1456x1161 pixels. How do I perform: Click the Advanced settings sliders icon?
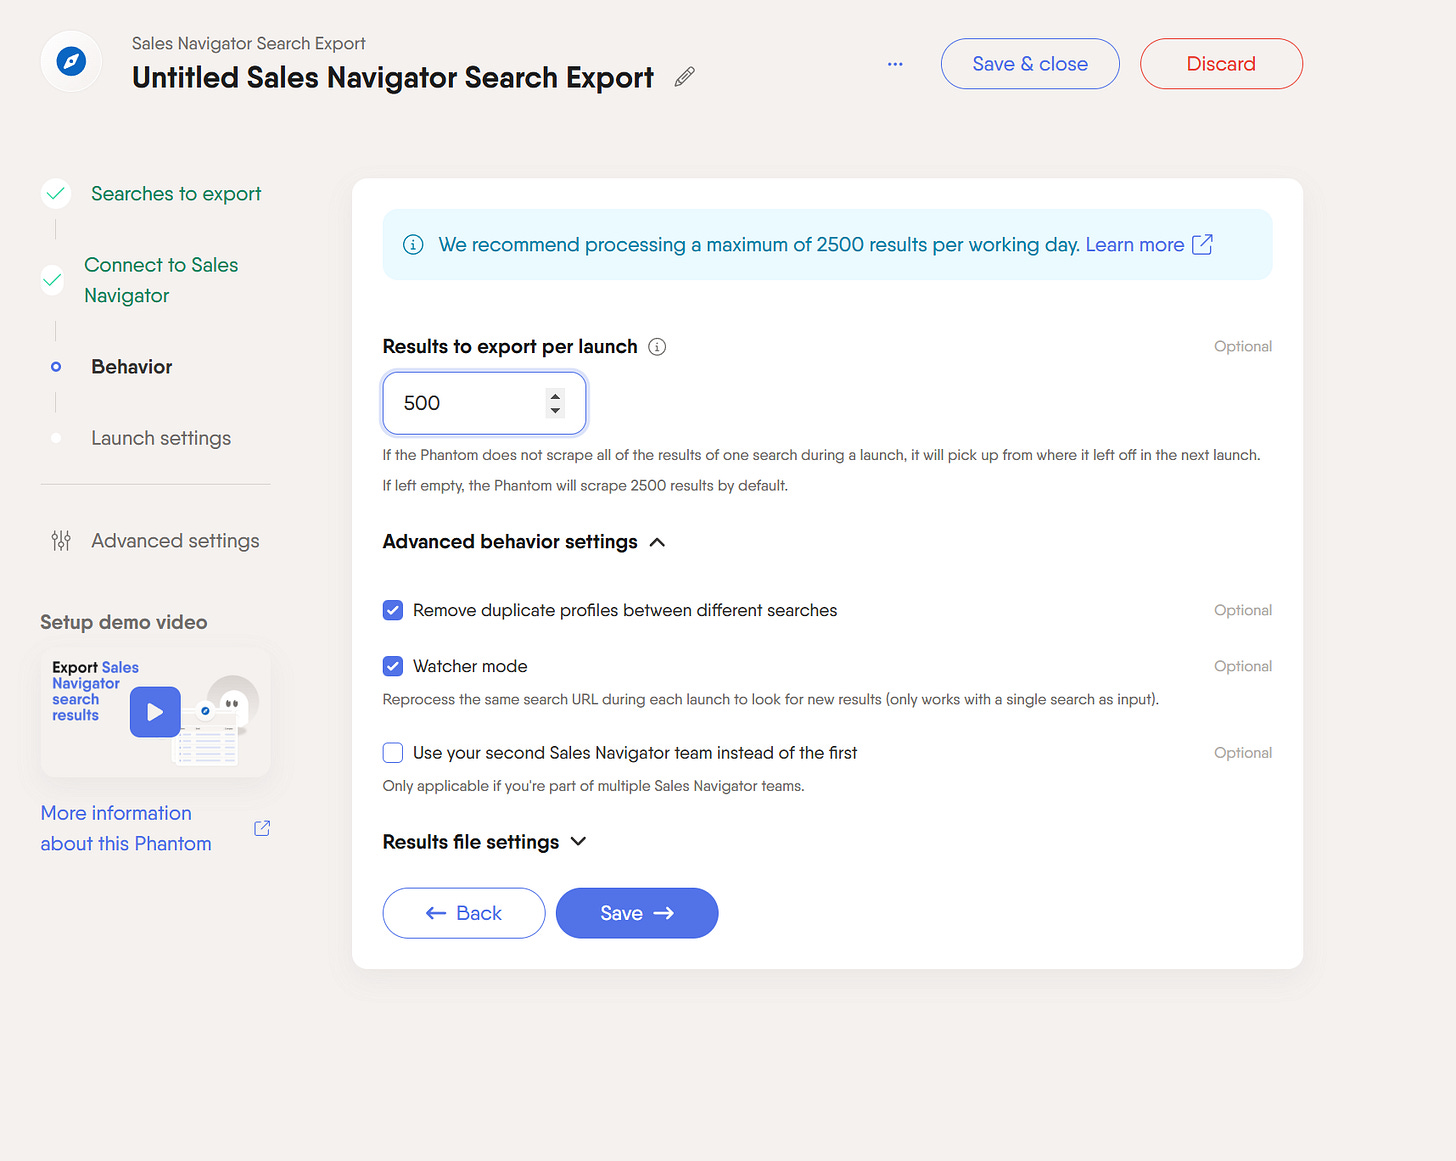[61, 541]
